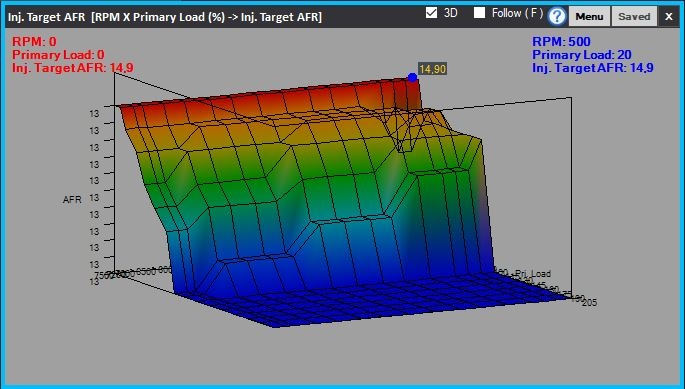Click the Saved button

[634, 17]
